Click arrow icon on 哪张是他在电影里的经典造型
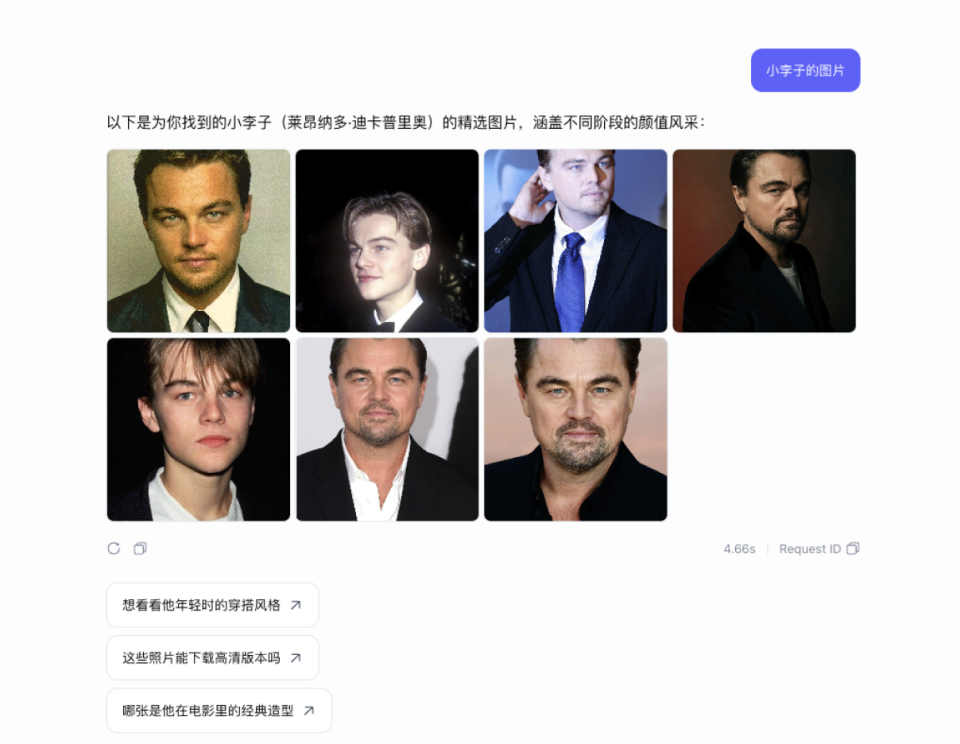The width and height of the screenshot is (960, 744). click(309, 710)
